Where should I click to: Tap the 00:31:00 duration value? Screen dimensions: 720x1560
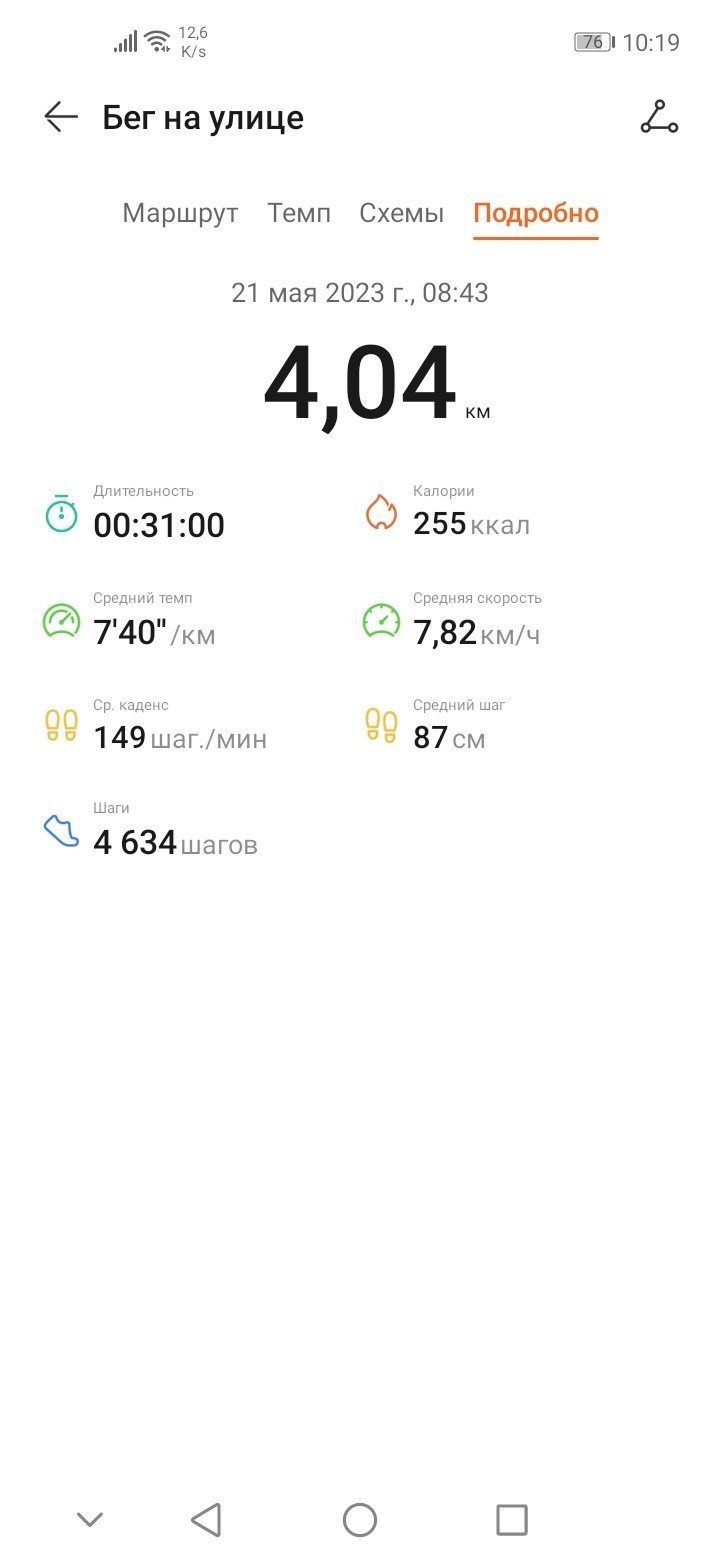159,525
